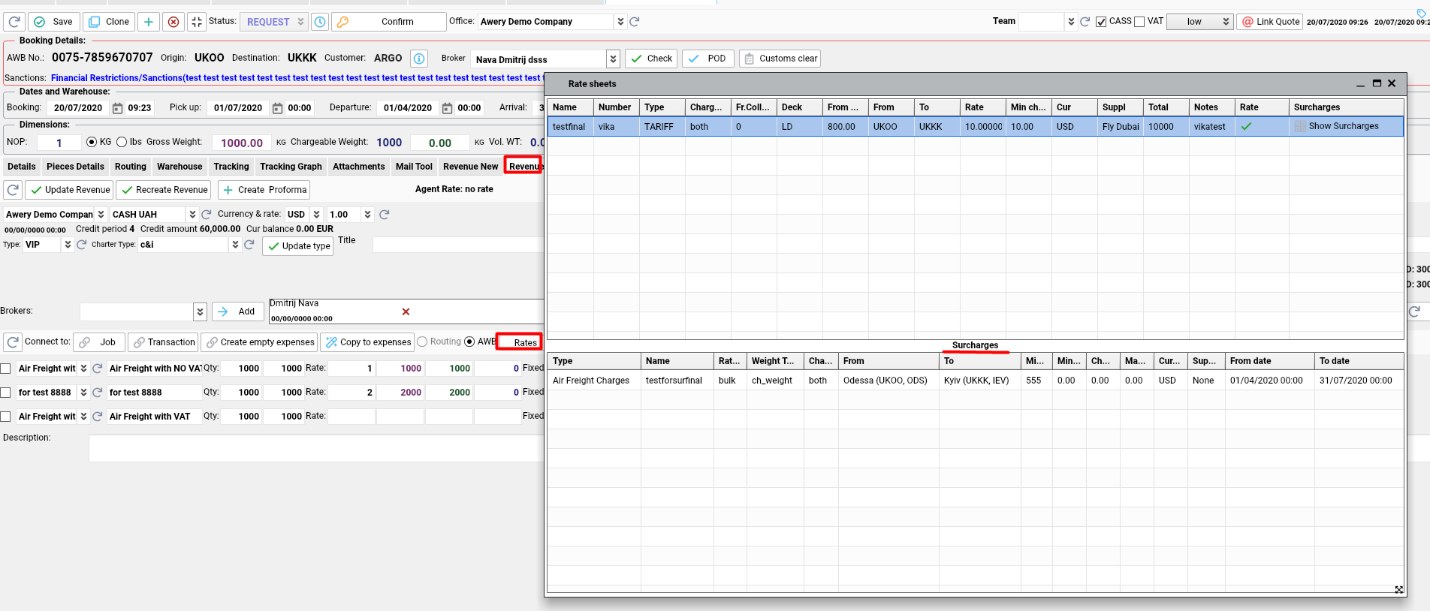This screenshot has height=611, width=1430.
Task: Open the priority 'low' dropdown
Action: 1225,21
